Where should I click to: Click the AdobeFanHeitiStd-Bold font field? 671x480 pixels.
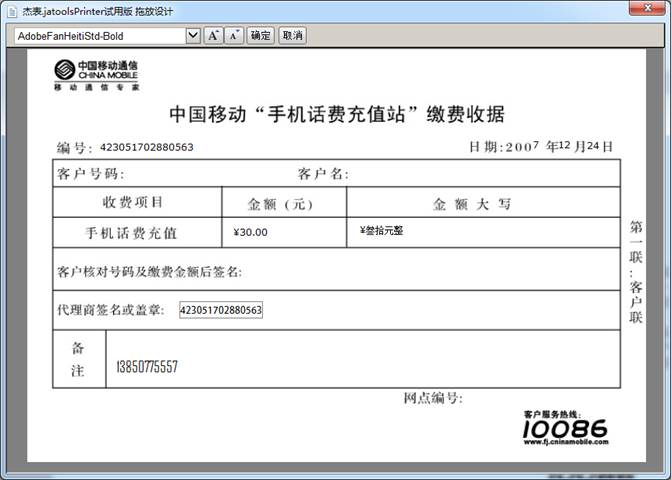(x=101, y=36)
